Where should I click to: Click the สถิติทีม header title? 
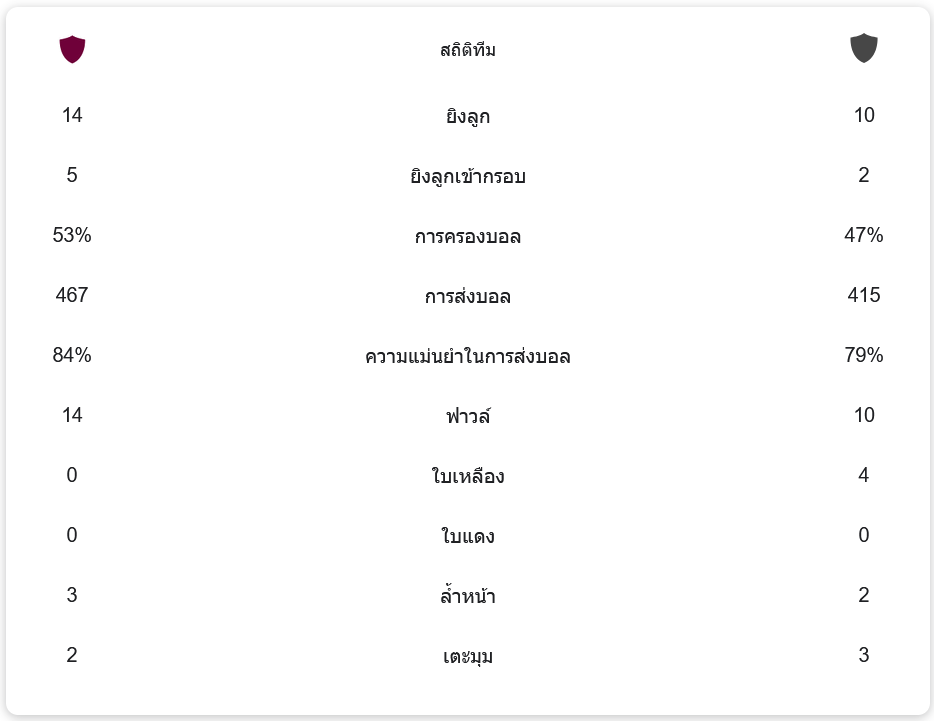(467, 50)
